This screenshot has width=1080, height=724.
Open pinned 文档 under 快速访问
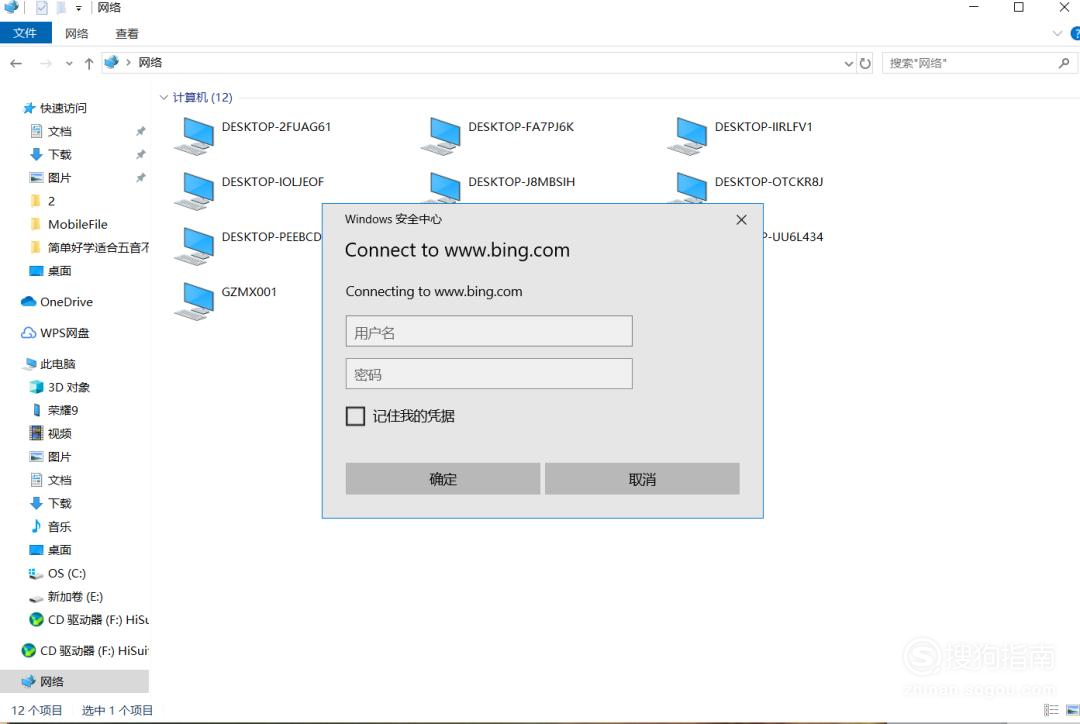[x=59, y=132]
